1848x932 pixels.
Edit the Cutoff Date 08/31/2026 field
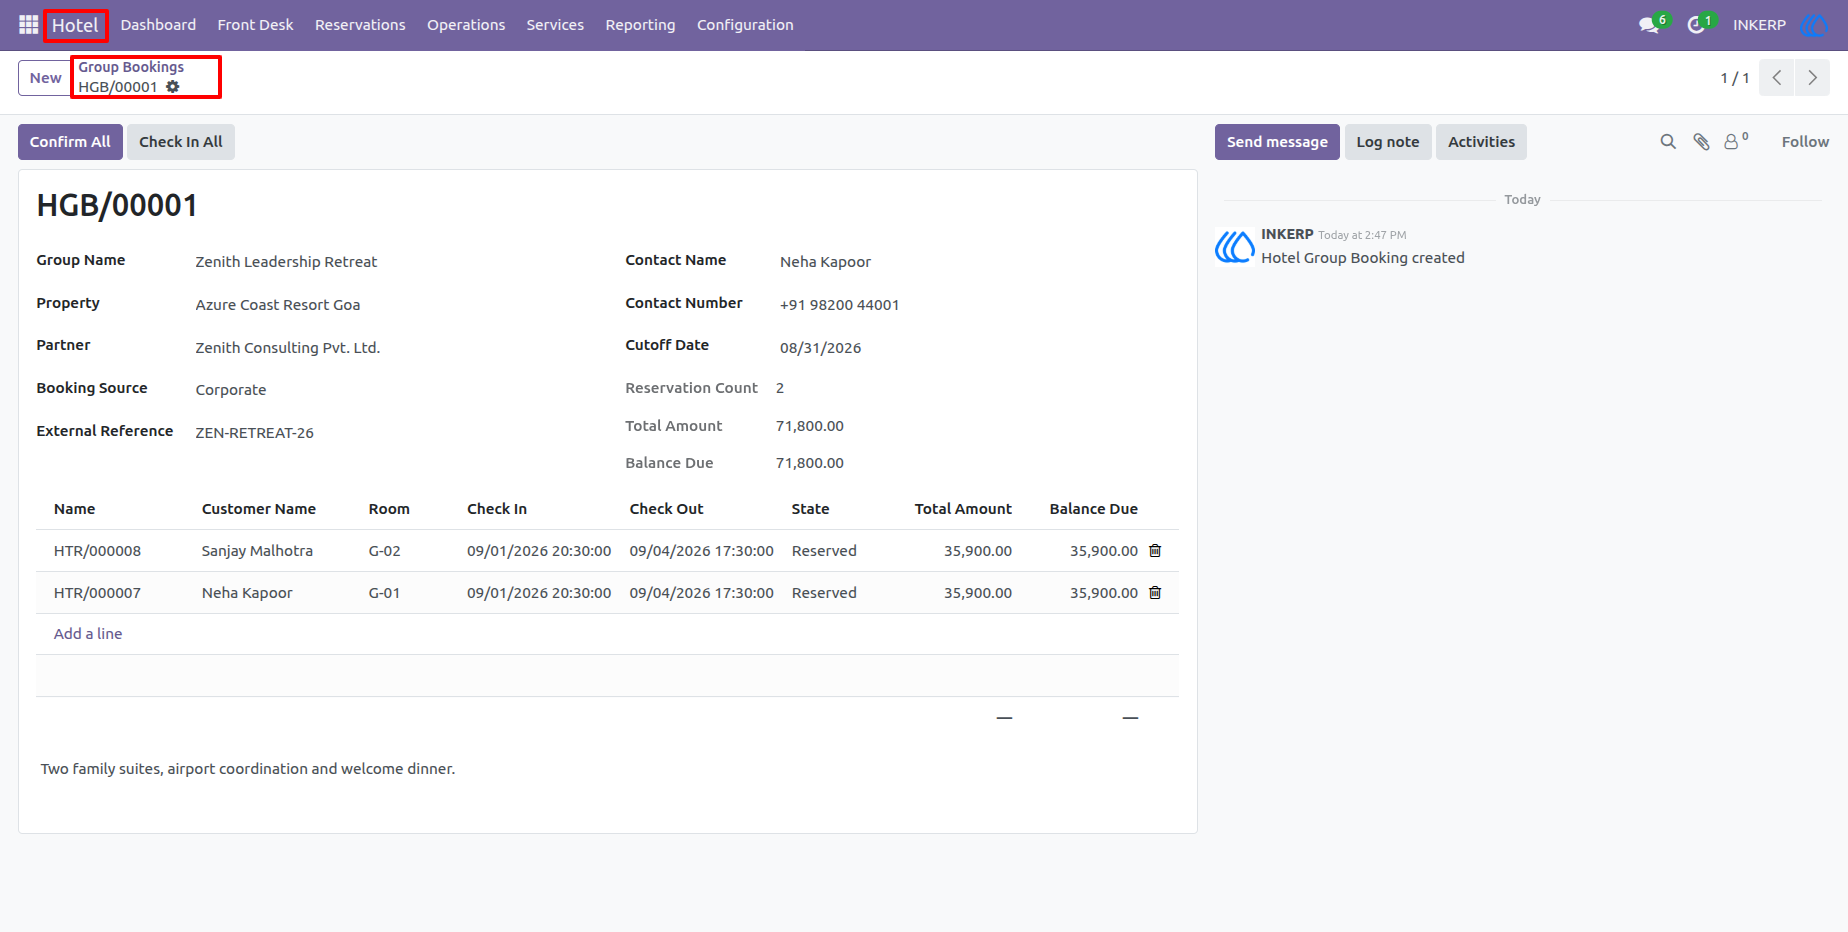(977, 348)
